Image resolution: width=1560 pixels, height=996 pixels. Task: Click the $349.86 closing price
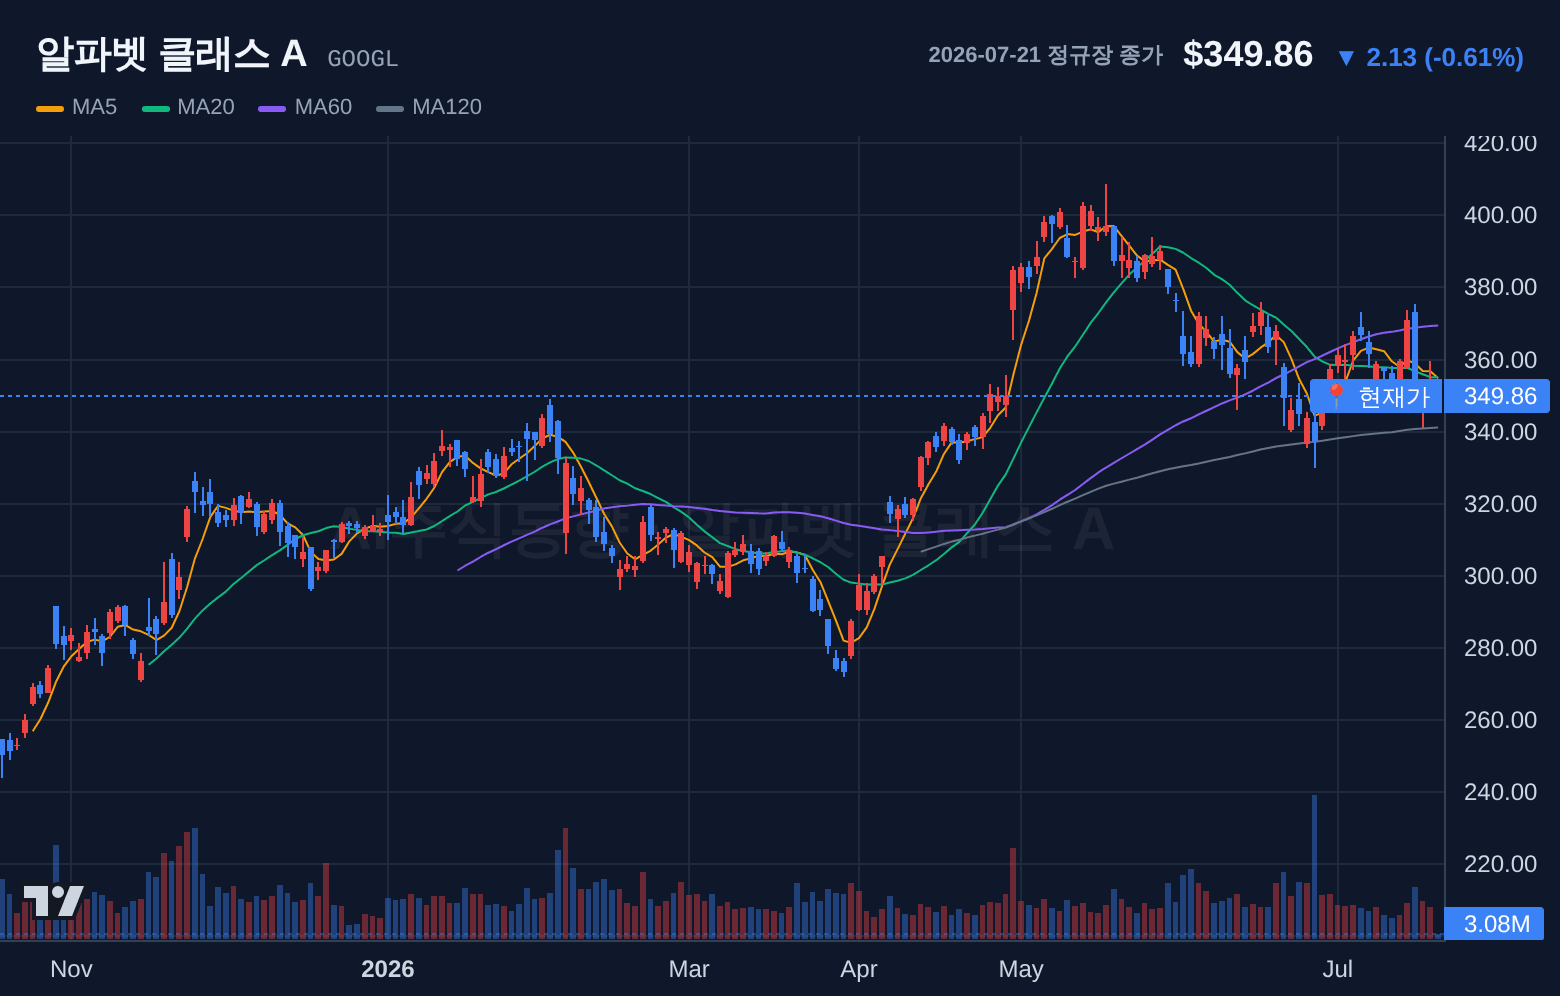pyautogui.click(x=1248, y=55)
